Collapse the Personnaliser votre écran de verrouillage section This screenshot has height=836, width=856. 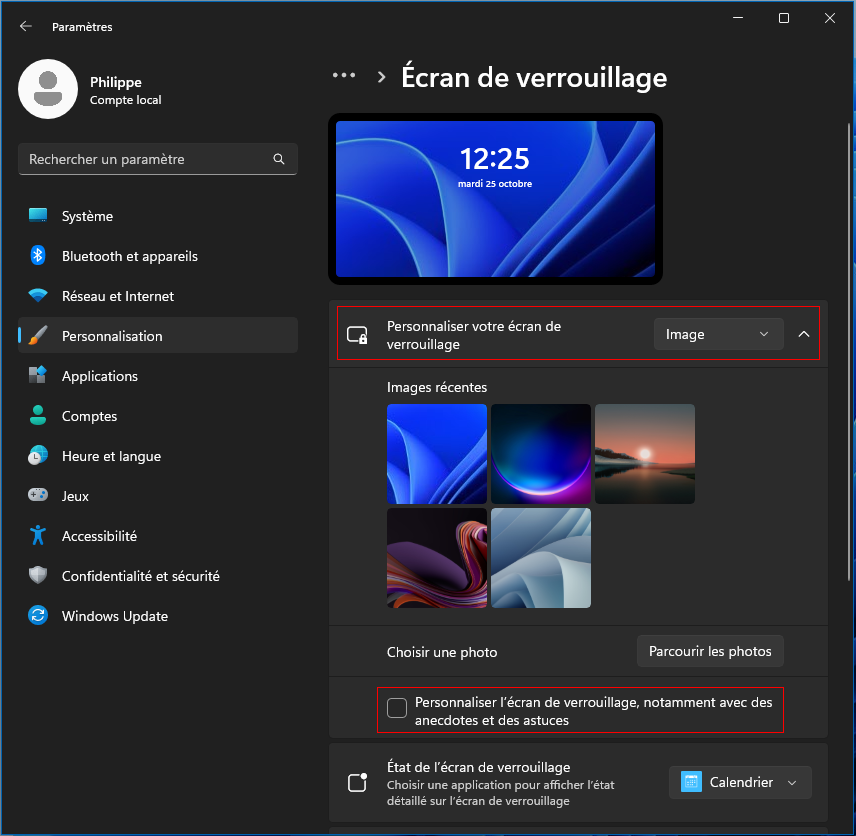(804, 334)
